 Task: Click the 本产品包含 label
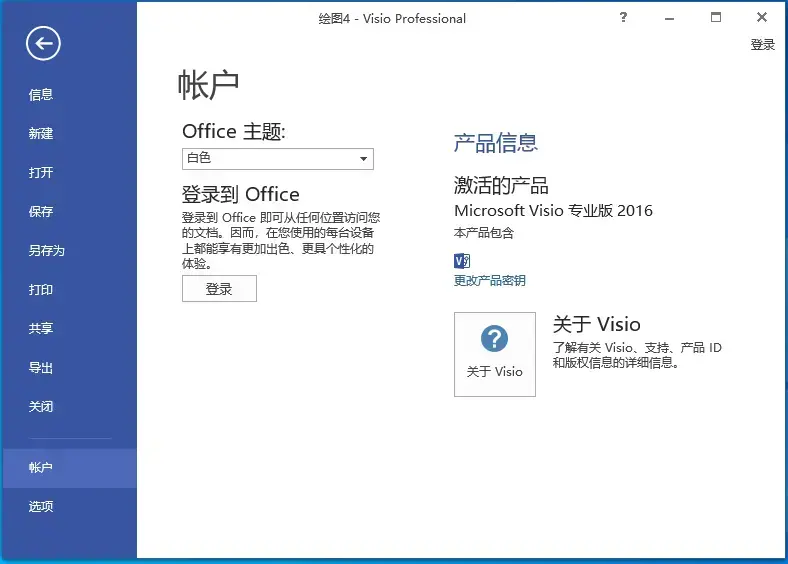(x=484, y=233)
